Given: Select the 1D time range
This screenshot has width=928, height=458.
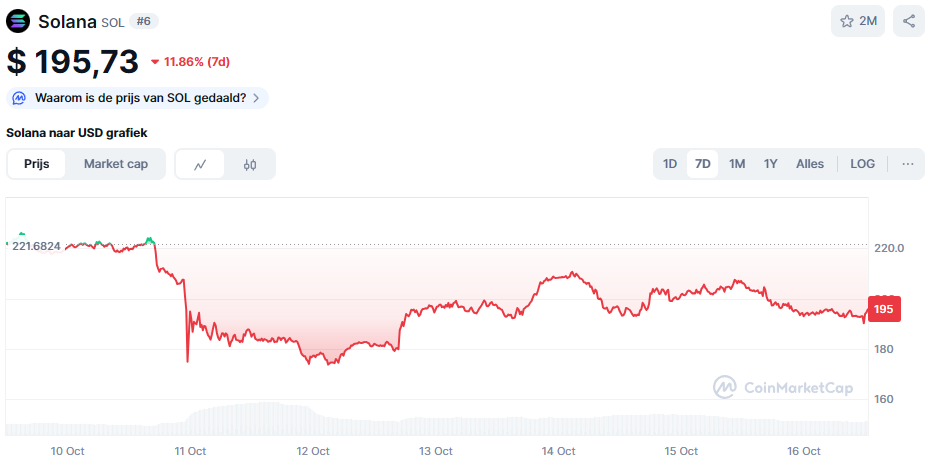Looking at the screenshot, I should point(670,164).
